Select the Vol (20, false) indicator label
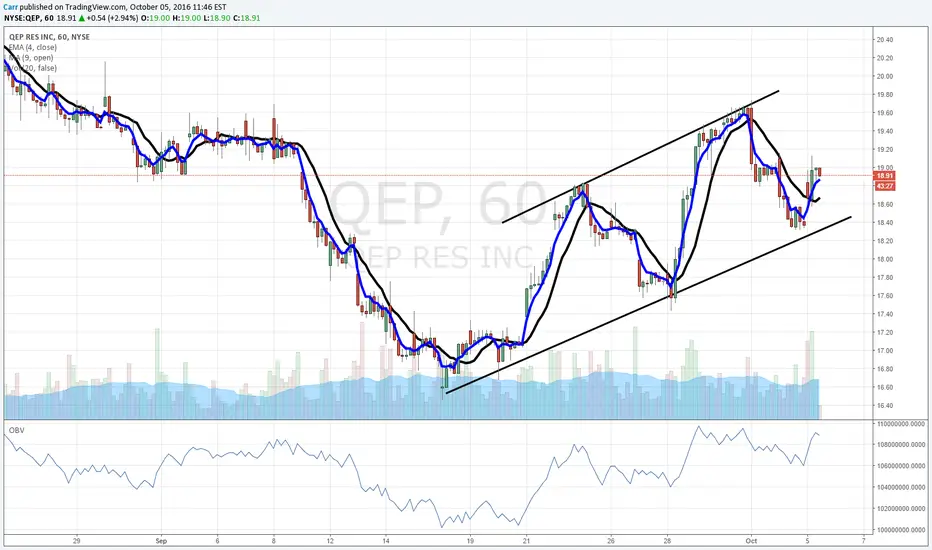The image size is (932, 550). (x=33, y=68)
